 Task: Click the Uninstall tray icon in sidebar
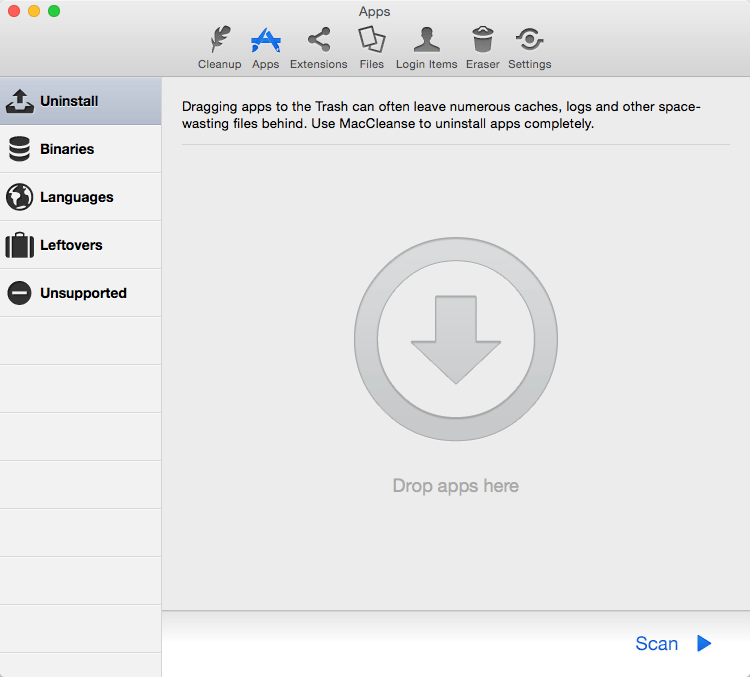point(20,101)
